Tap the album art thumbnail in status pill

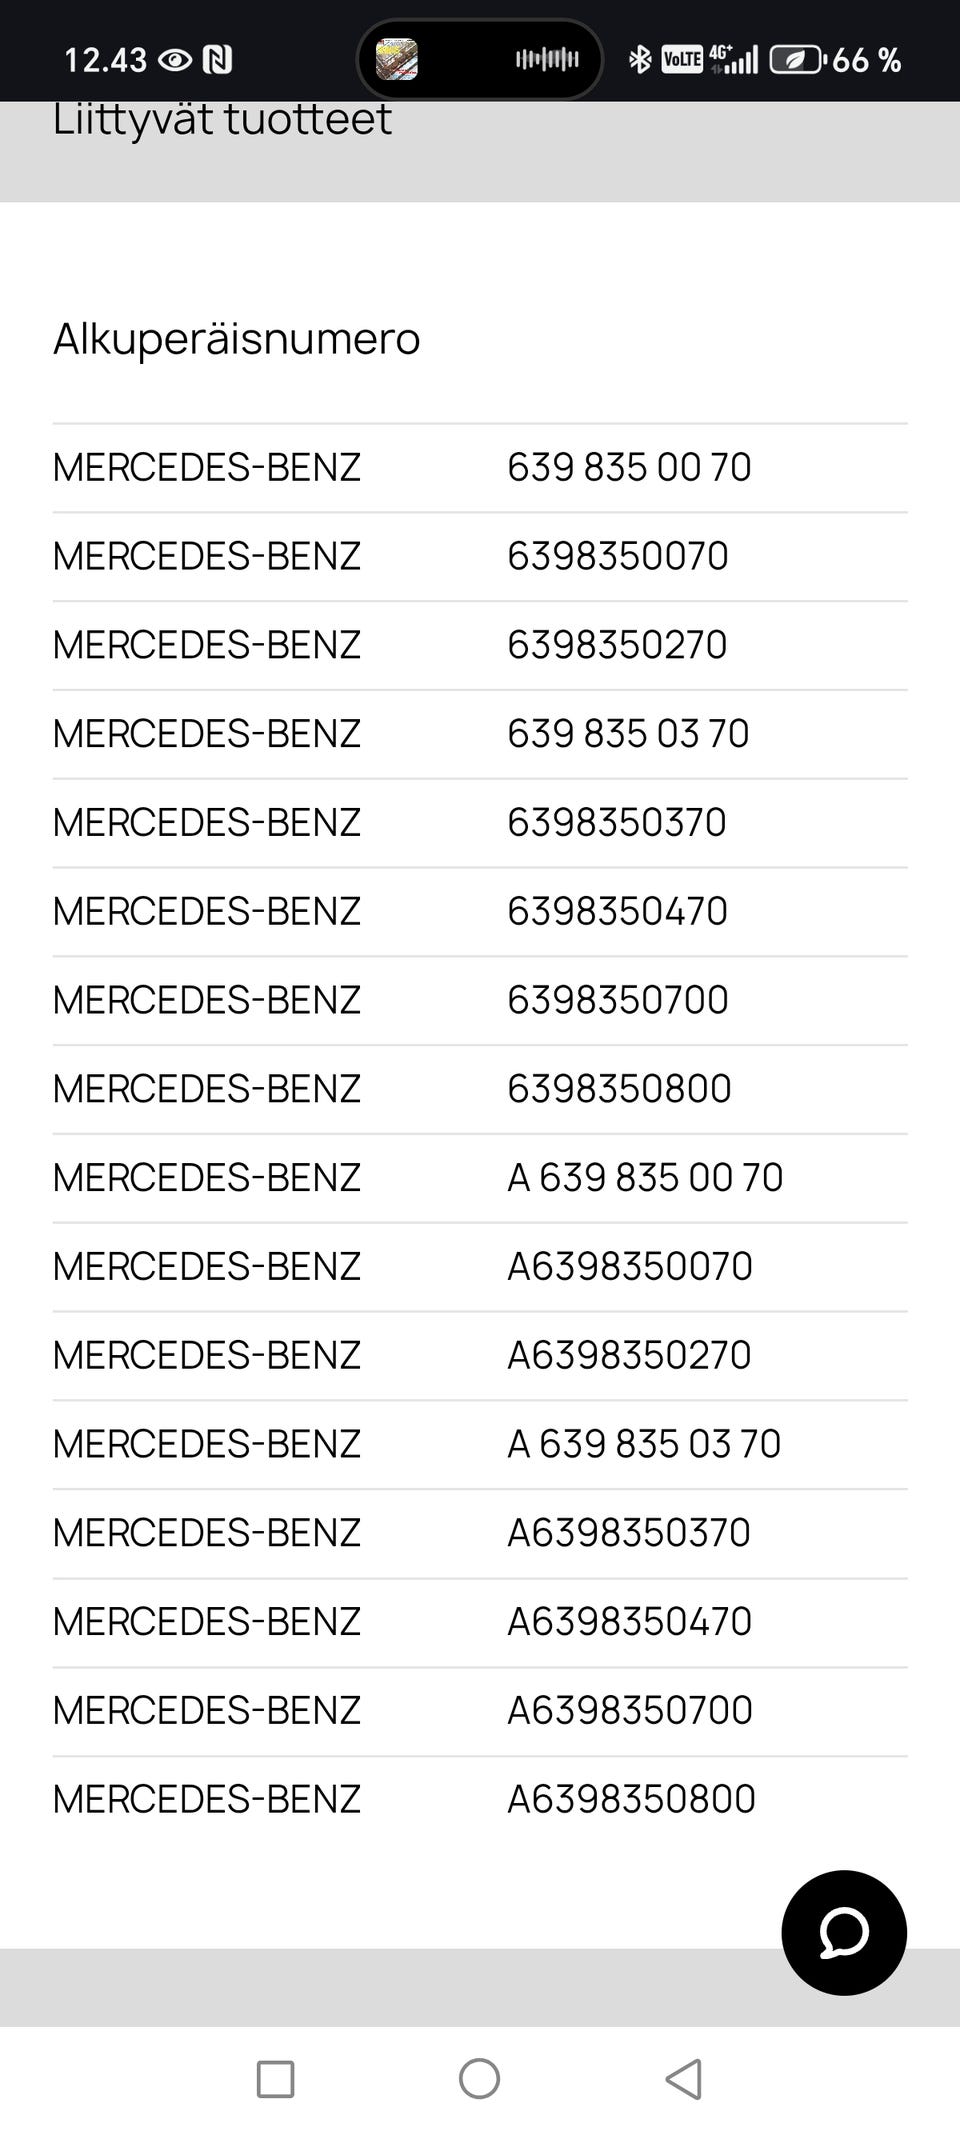tap(397, 60)
